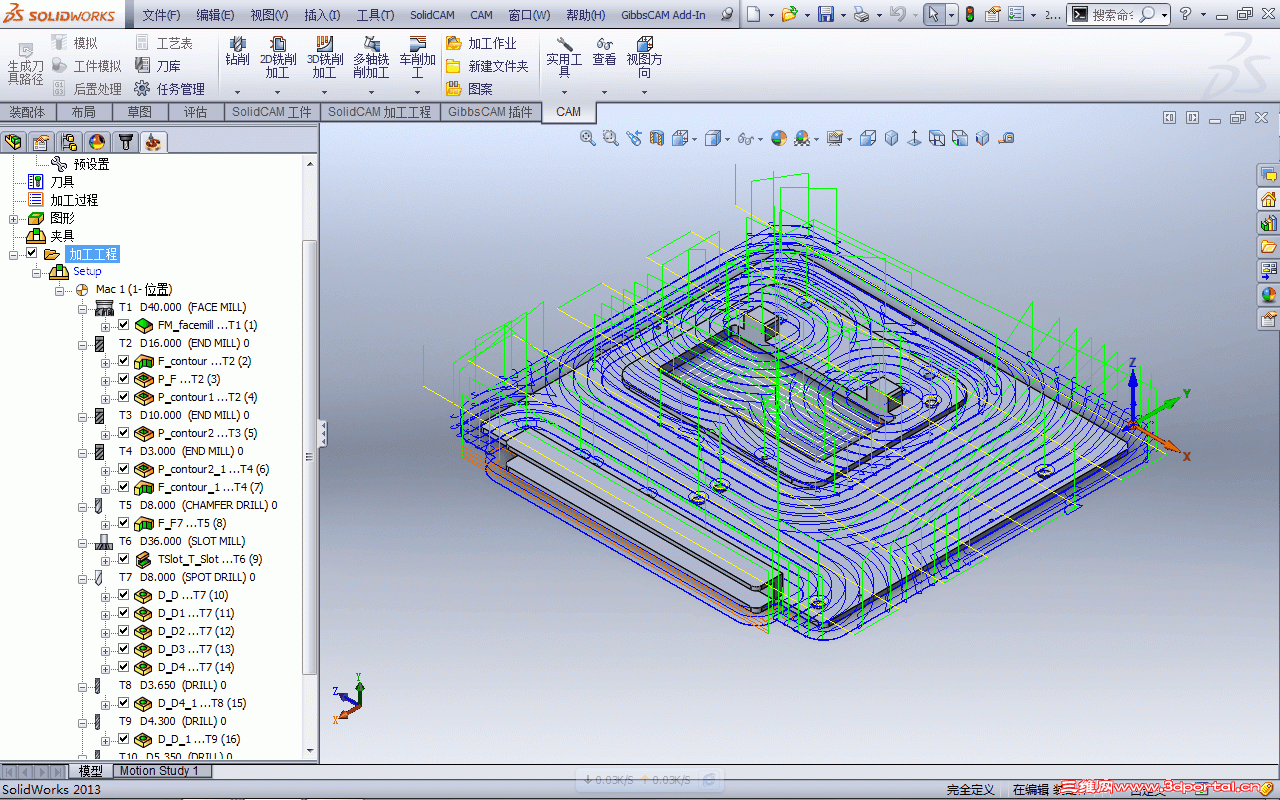Expand the P_contour2 operation node
The height and width of the screenshot is (800, 1280).
click(x=105, y=434)
